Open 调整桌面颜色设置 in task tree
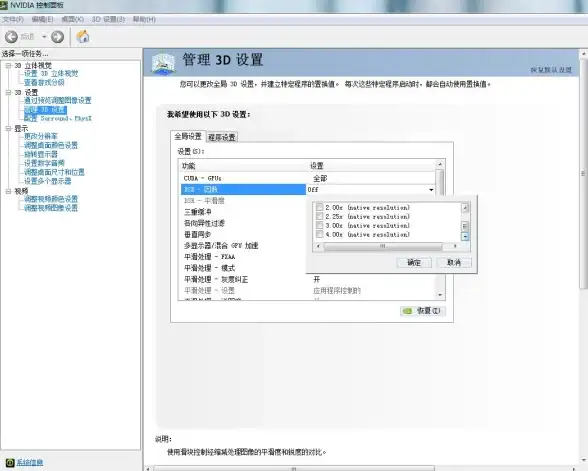This screenshot has width=588, height=471. tap(51, 145)
